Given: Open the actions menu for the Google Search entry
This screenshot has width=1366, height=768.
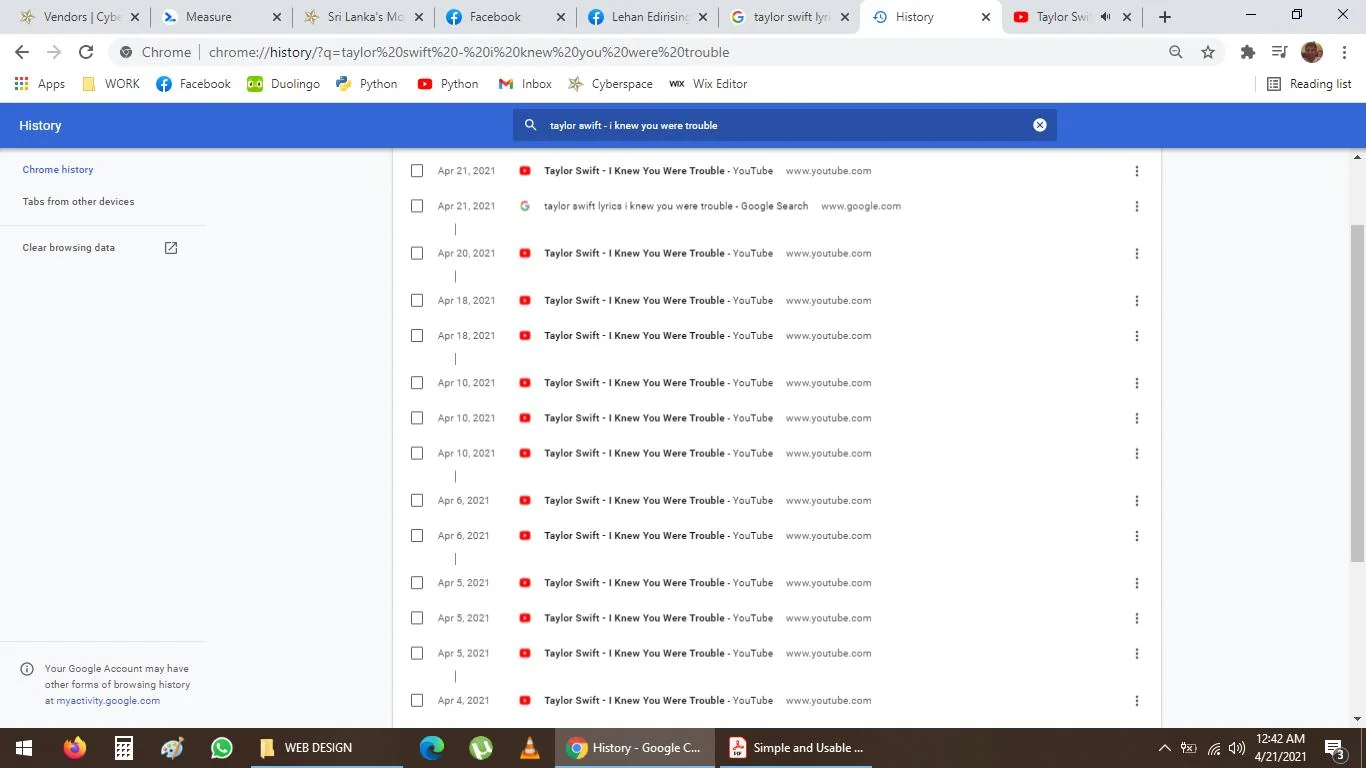Looking at the screenshot, I should [x=1137, y=206].
